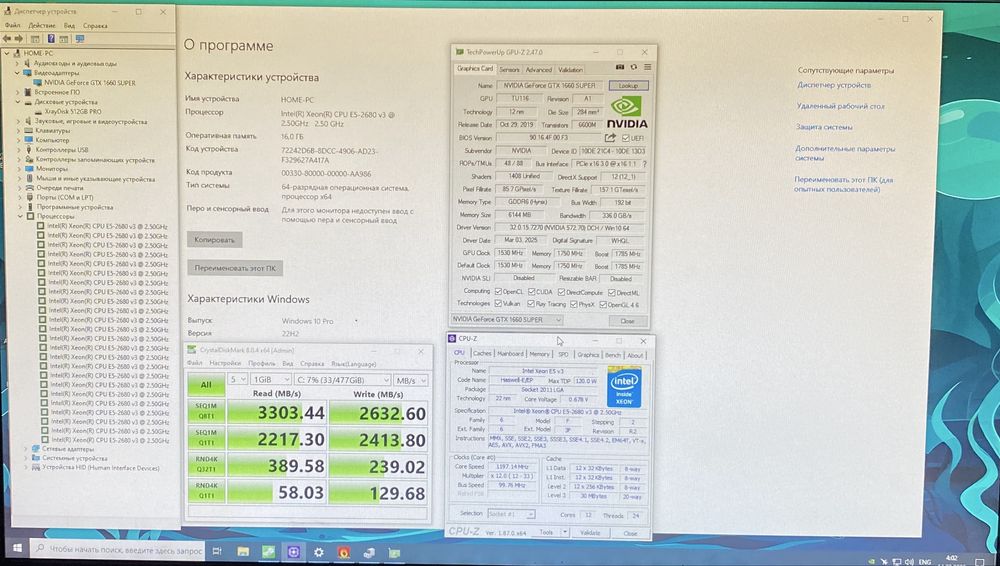Run SEQ1M Q8T1 test button
This screenshot has height=566, width=1000.
206,412
